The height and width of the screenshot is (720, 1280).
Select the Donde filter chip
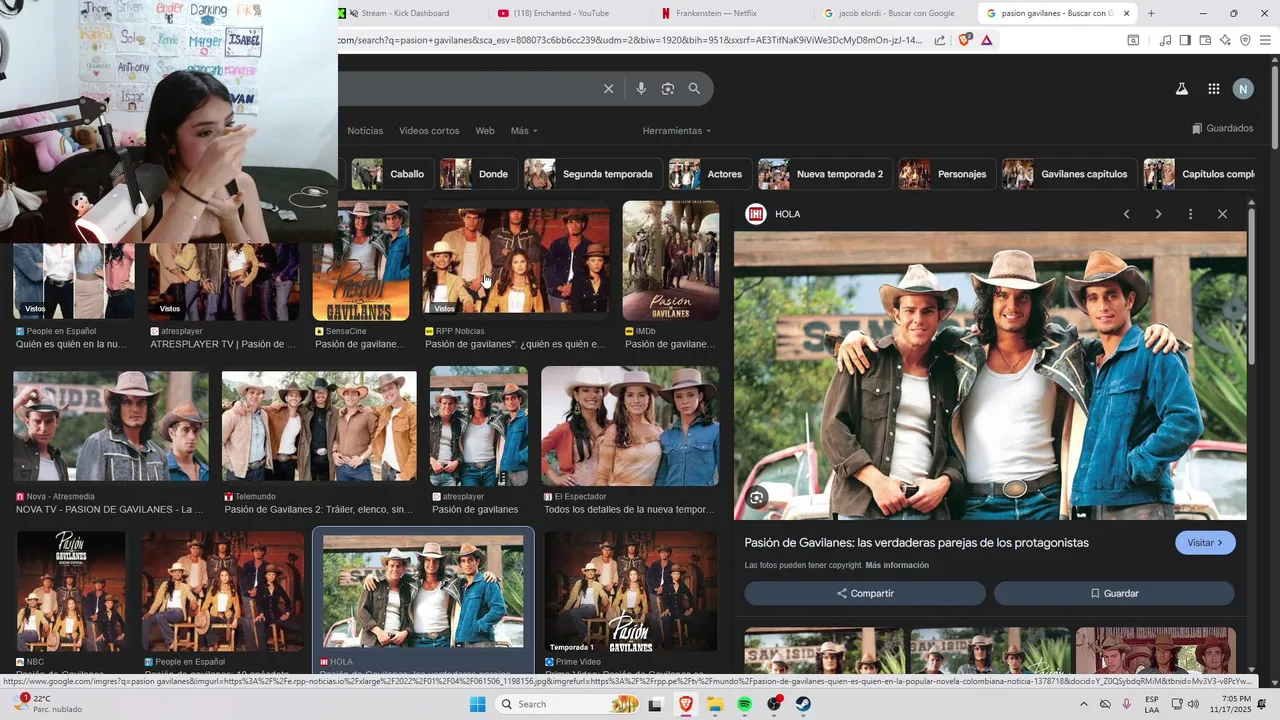pos(478,174)
